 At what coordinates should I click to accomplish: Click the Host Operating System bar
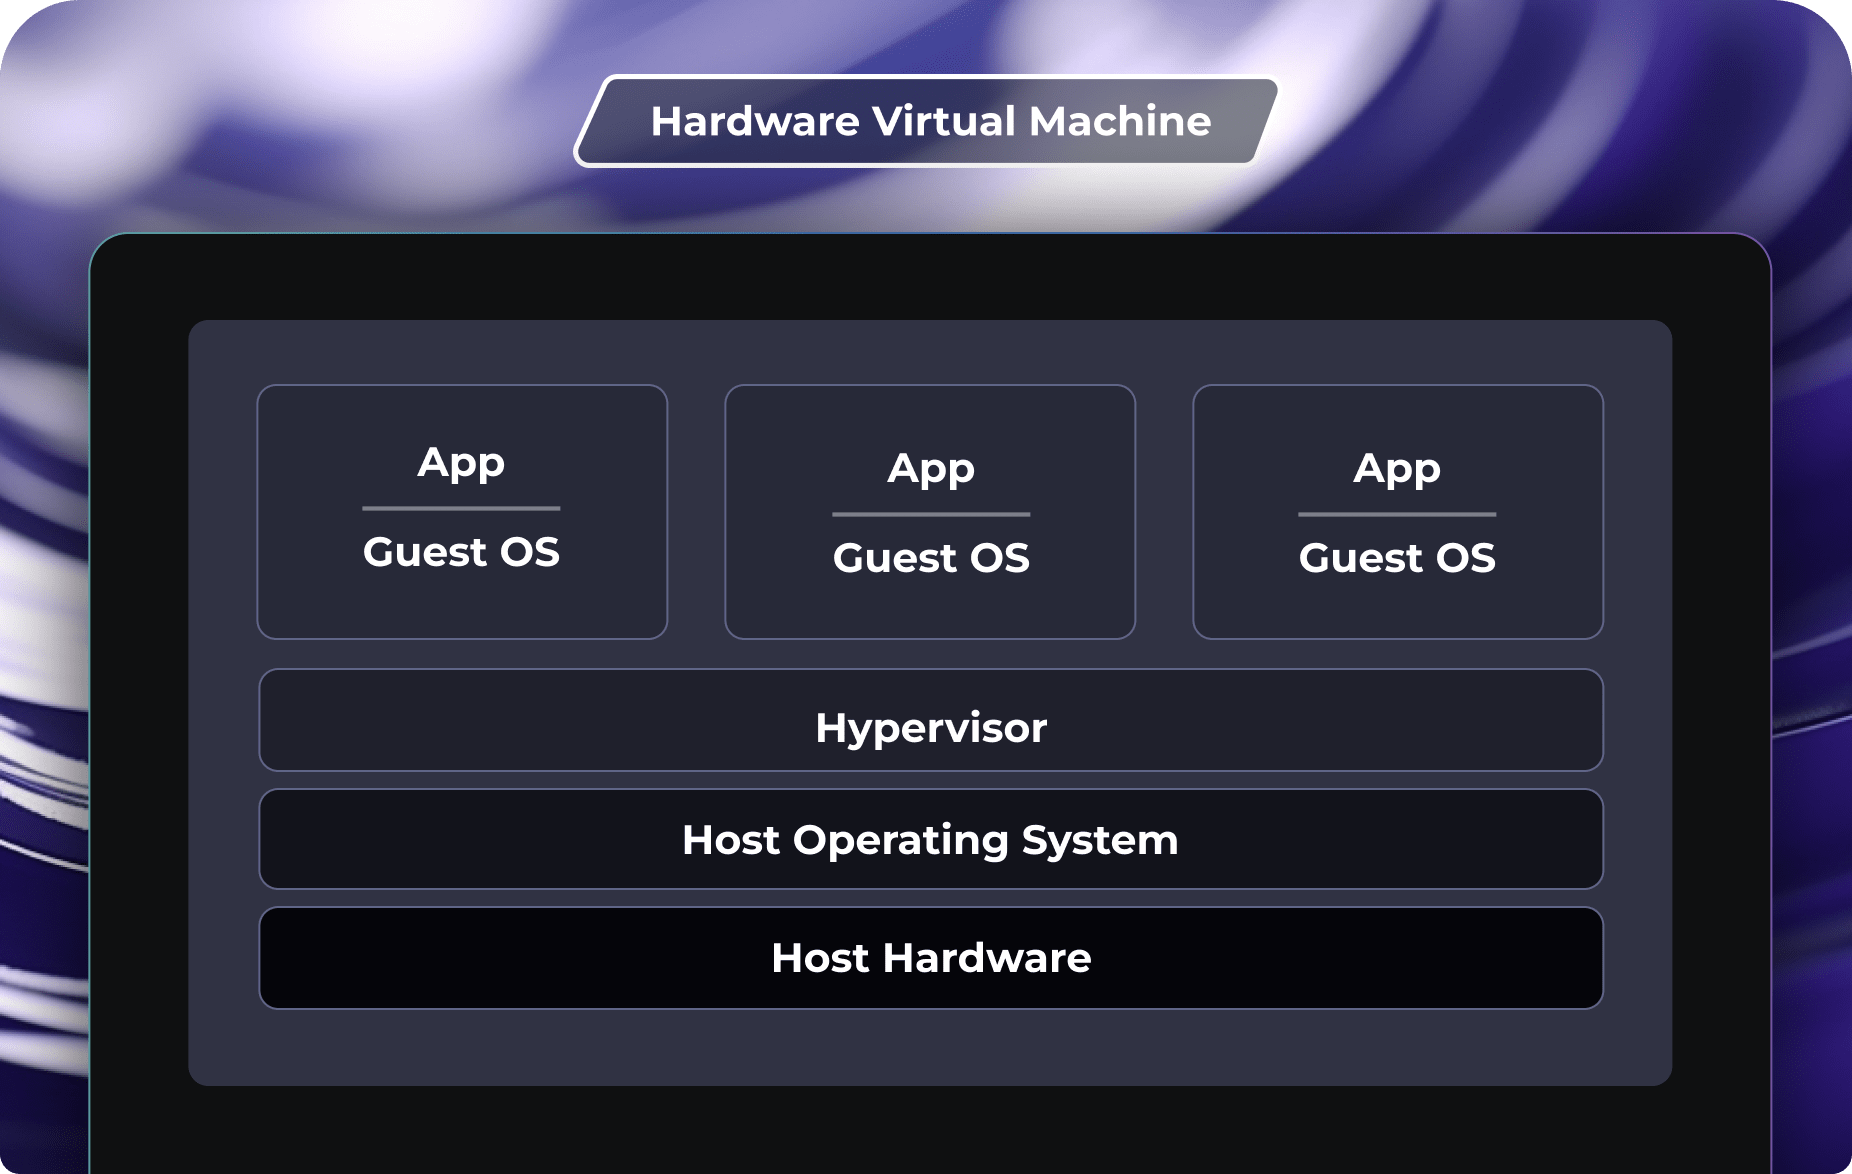pos(930,840)
